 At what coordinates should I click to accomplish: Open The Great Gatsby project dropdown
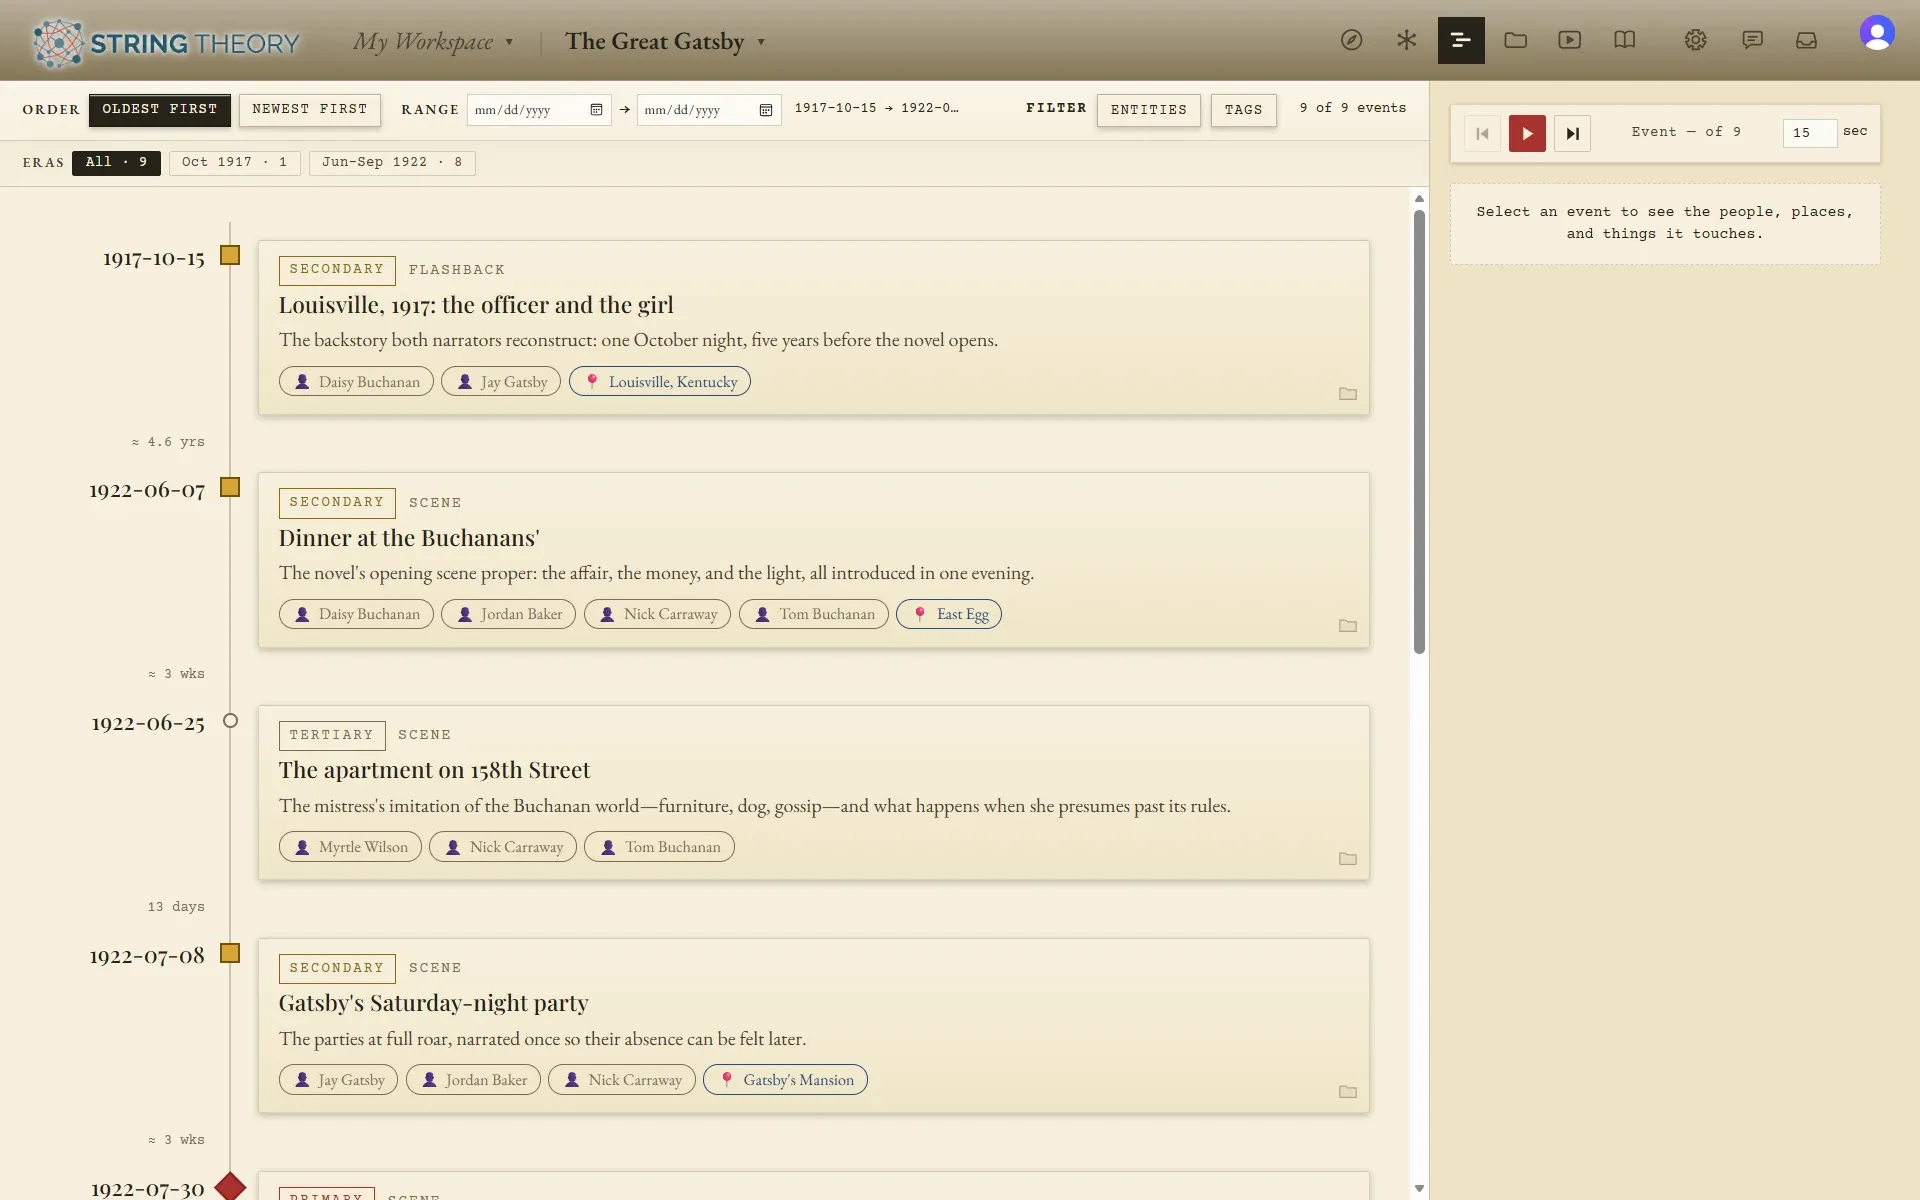pyautogui.click(x=665, y=42)
